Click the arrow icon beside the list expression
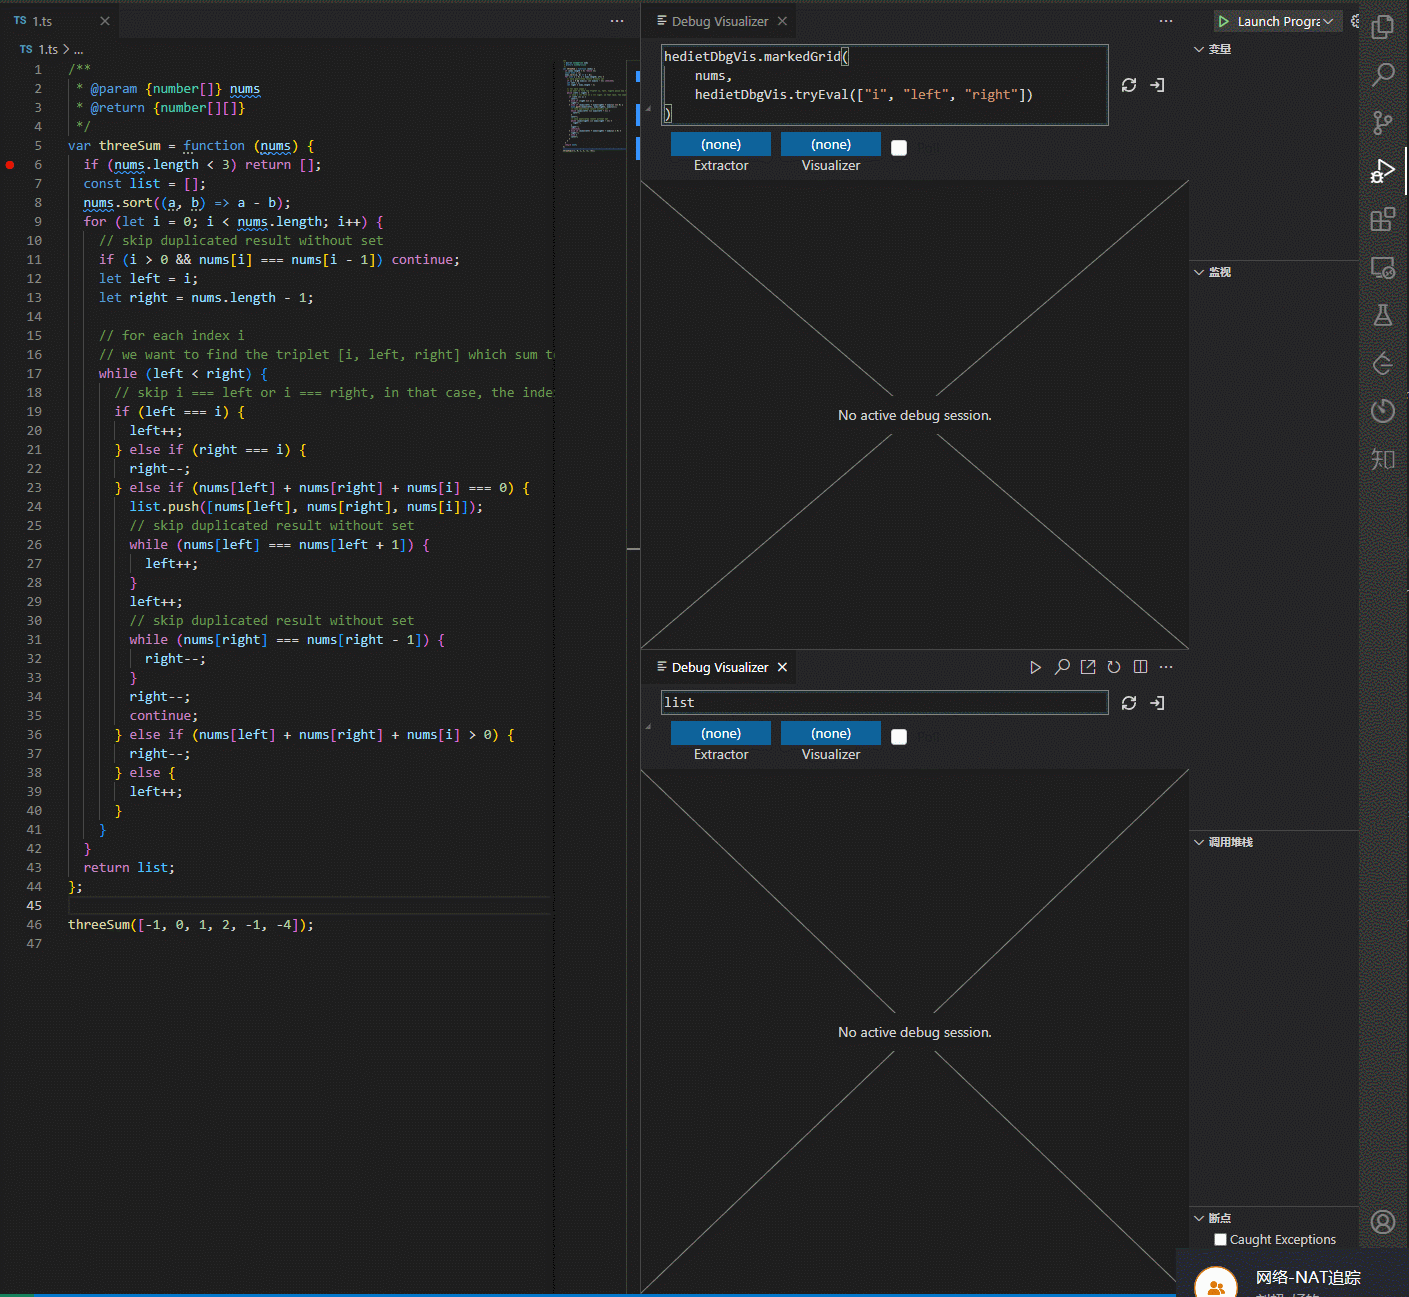This screenshot has height=1297, width=1409. pyautogui.click(x=1157, y=703)
